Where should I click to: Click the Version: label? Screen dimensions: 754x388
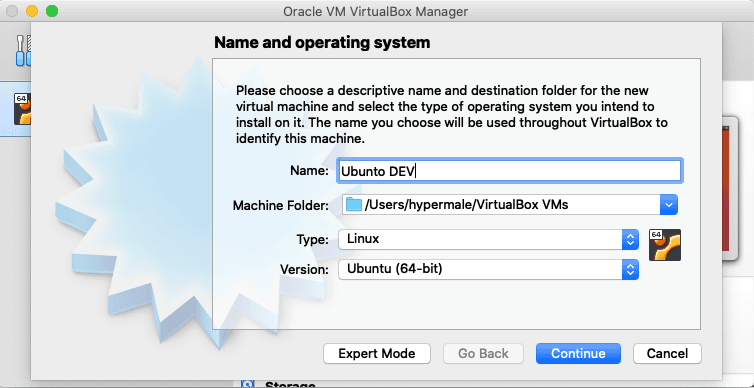[304, 269]
